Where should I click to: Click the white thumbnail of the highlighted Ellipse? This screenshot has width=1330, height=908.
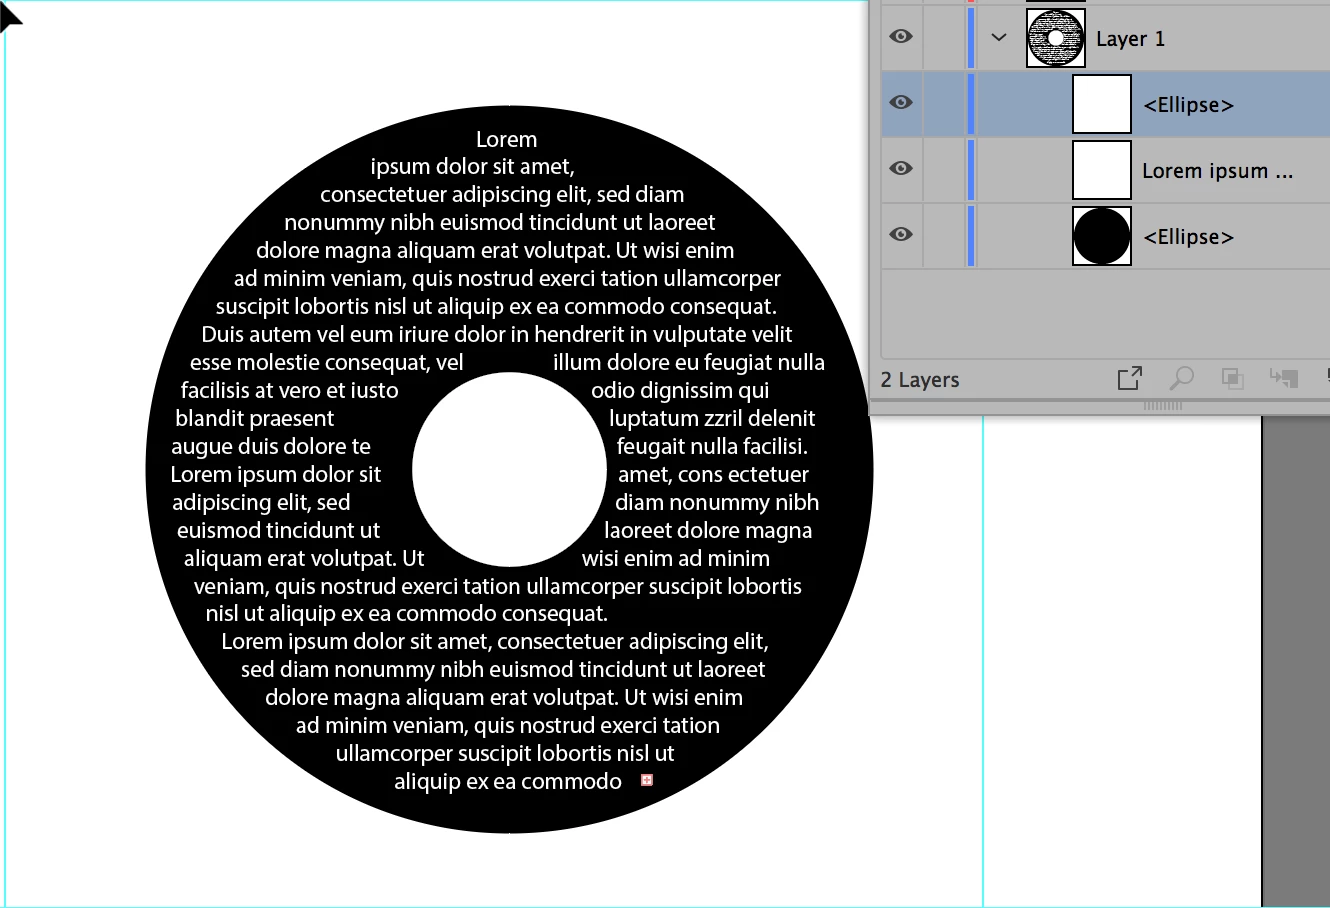[1102, 104]
